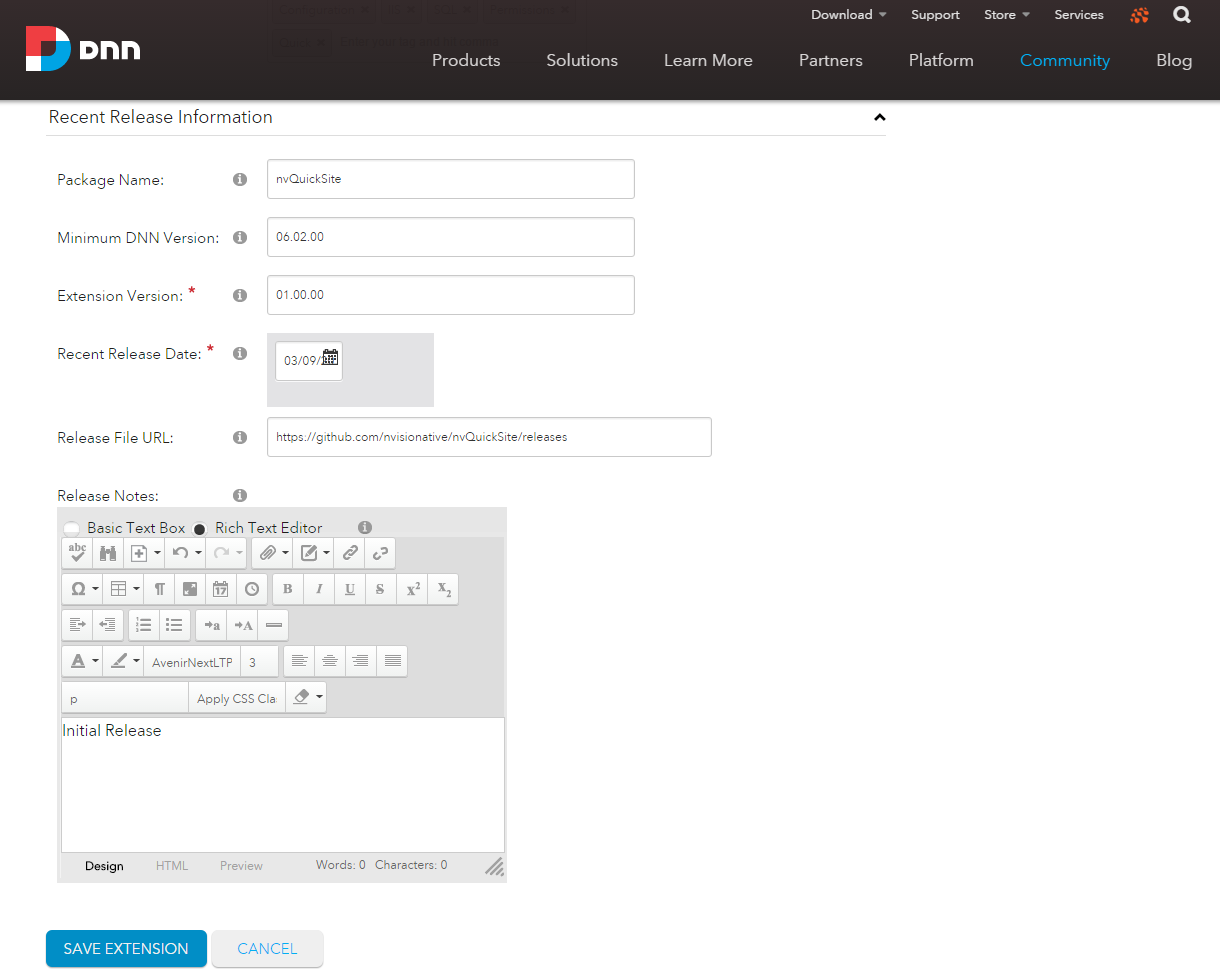Select the Basic Text Box option

coord(72,528)
